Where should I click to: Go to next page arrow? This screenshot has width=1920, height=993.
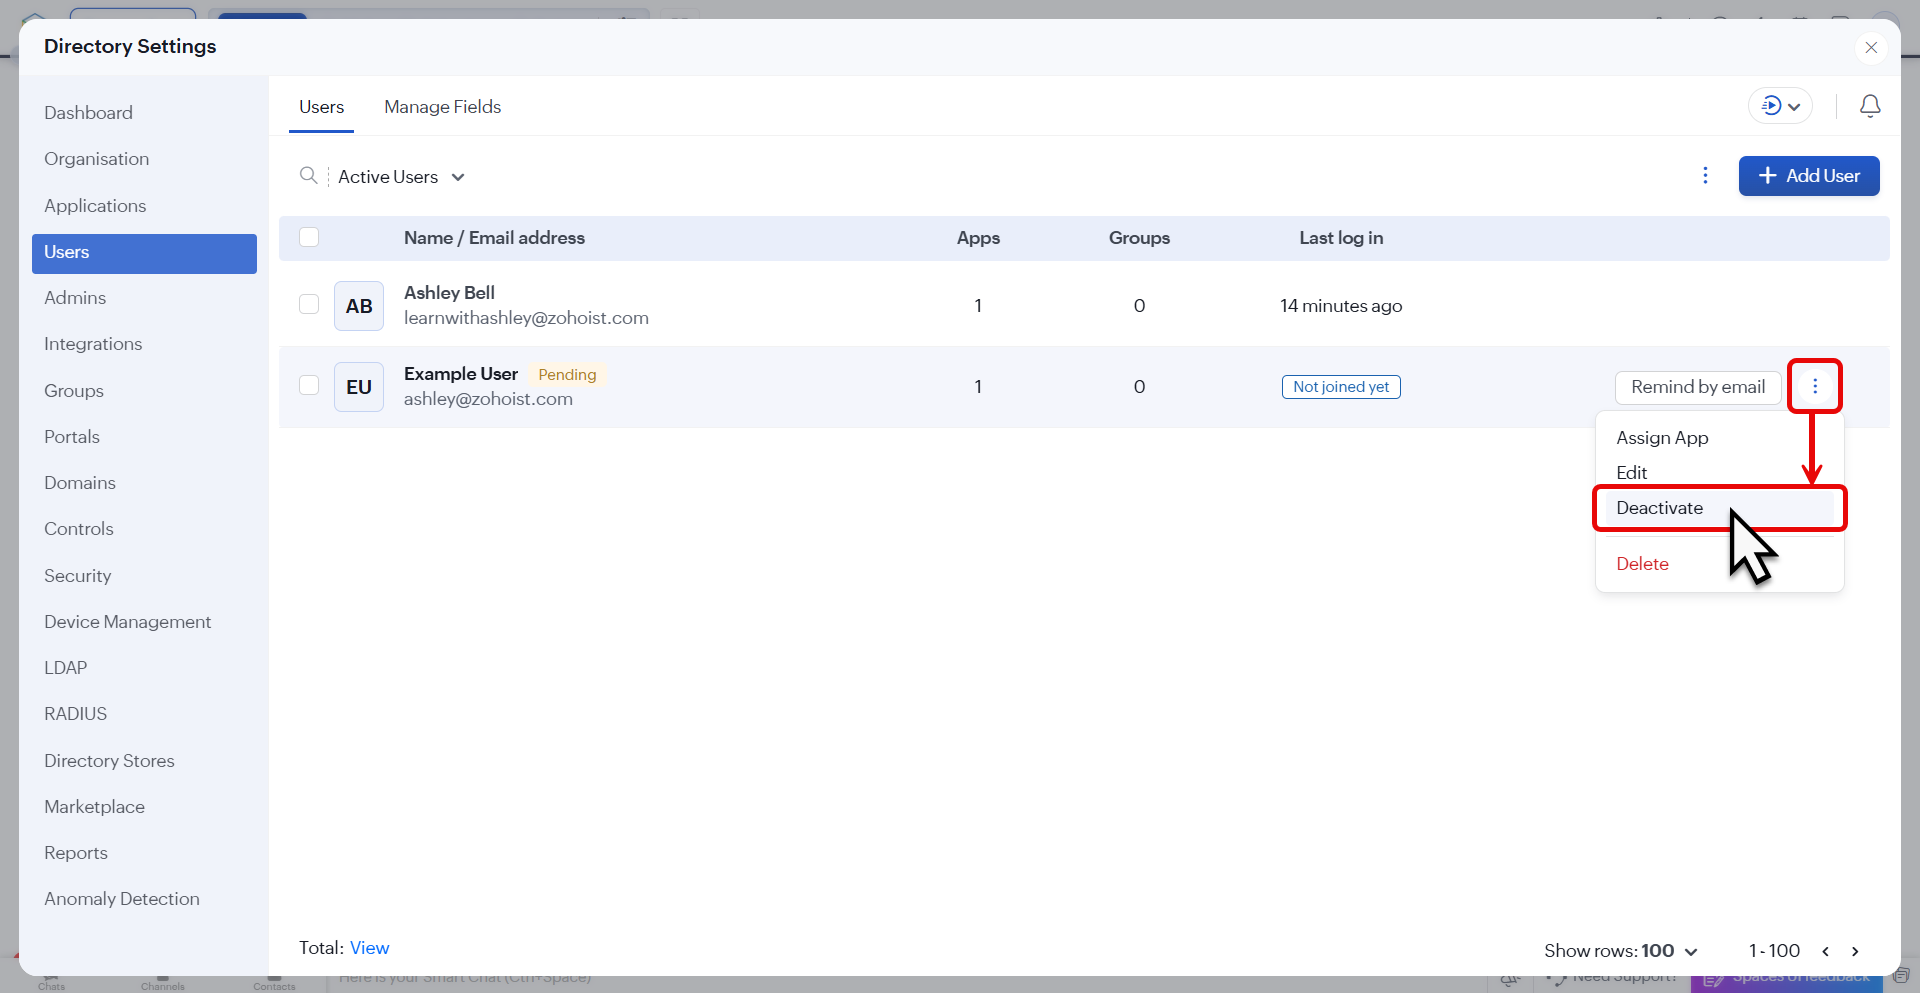(x=1855, y=951)
